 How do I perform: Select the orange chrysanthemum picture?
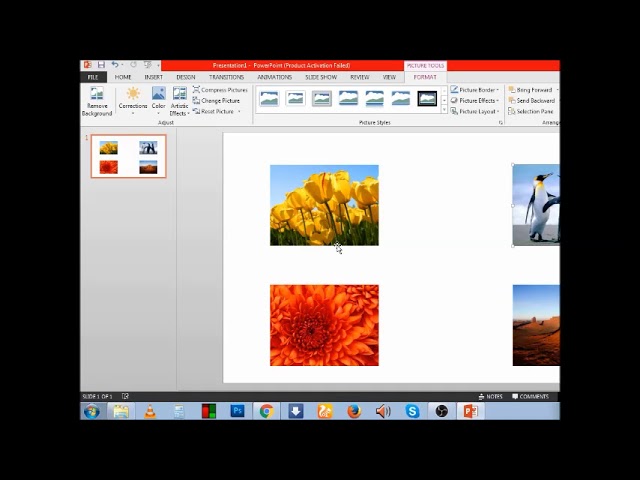[324, 325]
